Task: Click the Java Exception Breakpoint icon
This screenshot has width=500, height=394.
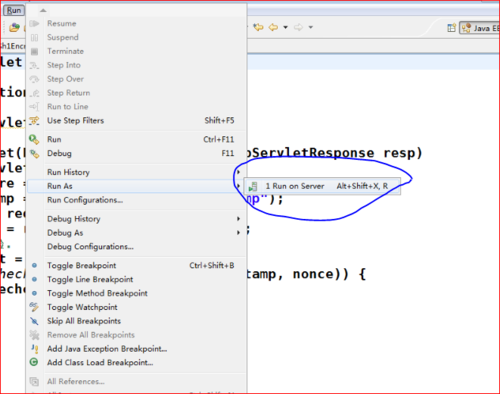Action: [x=34, y=349]
